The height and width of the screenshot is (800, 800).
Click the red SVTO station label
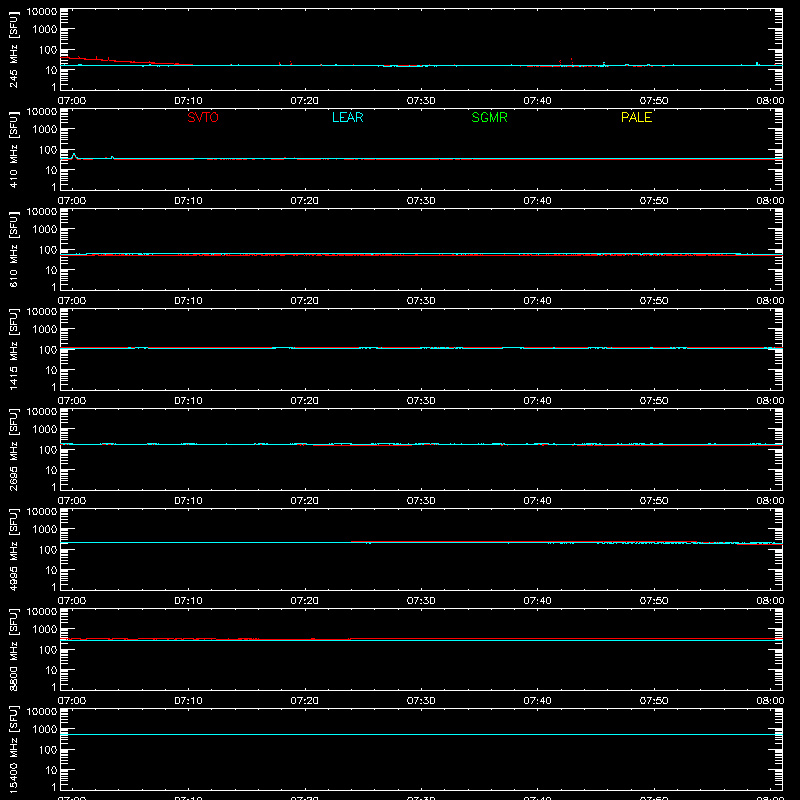[203, 117]
